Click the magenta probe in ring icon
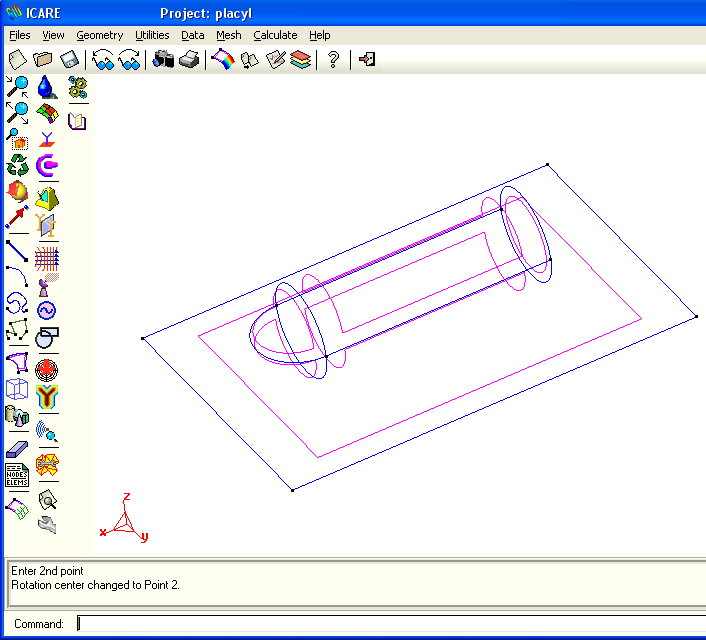This screenshot has height=640, width=706. click(47, 166)
